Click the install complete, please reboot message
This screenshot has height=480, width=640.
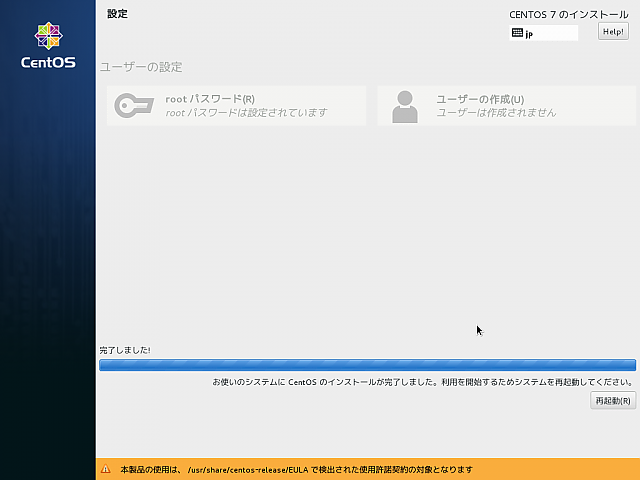[422, 382]
